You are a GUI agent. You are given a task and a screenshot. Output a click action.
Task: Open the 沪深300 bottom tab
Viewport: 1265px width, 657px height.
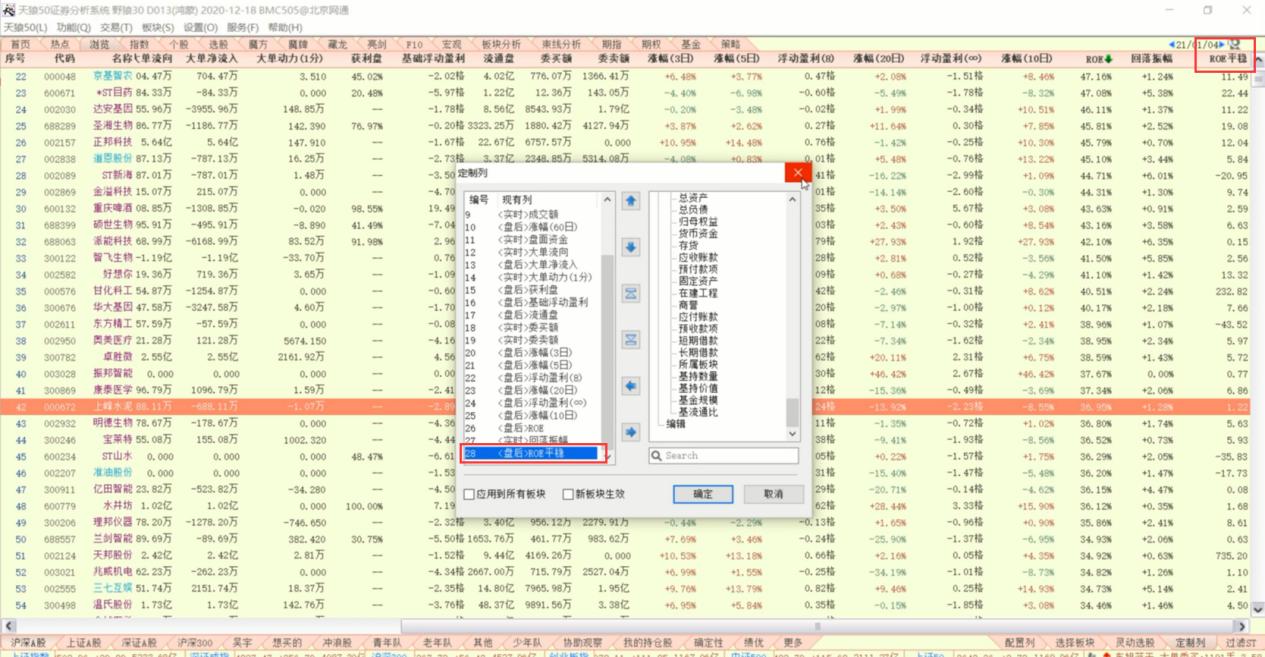pyautogui.click(x=194, y=642)
